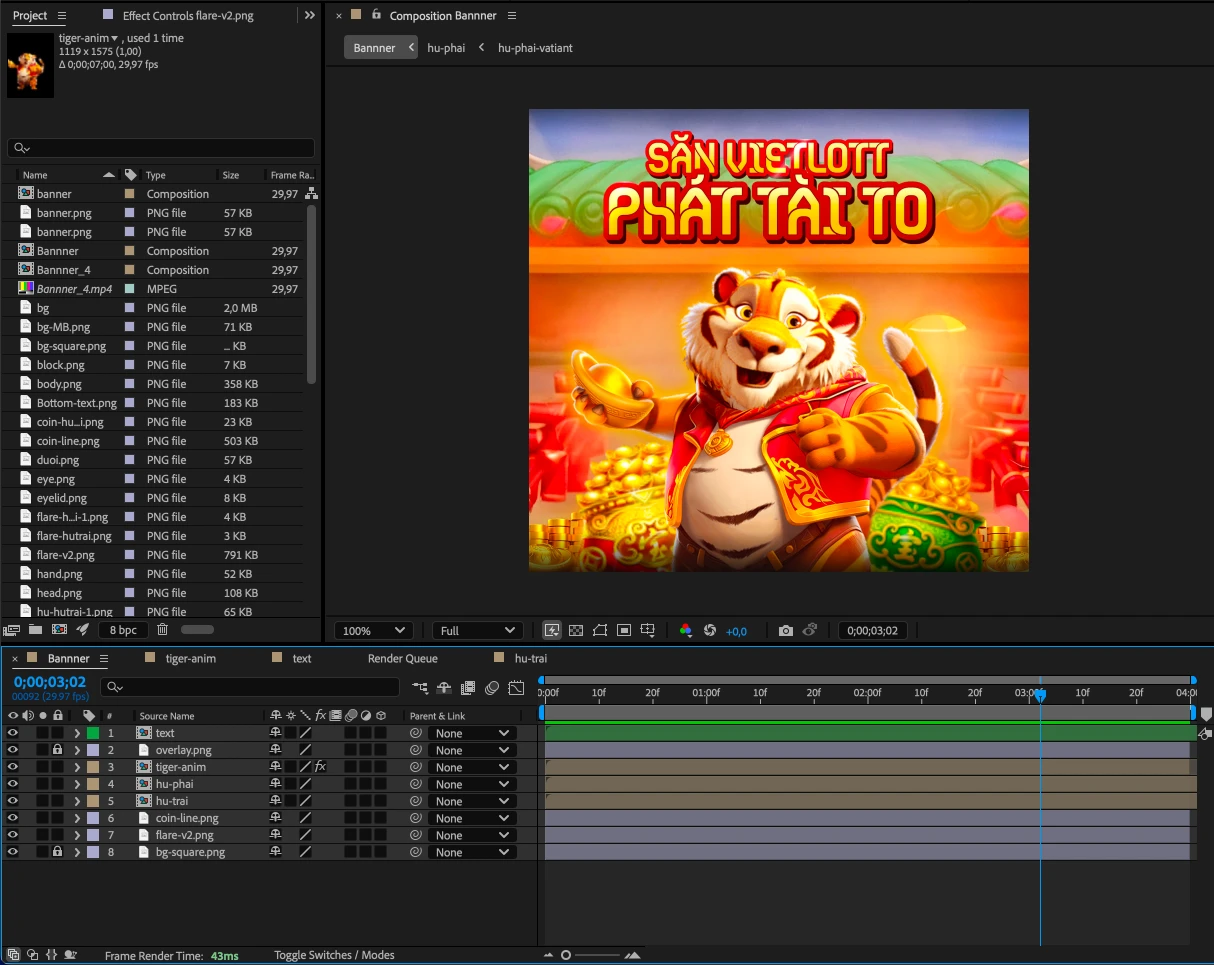Expand the hu-phai layer properties
This screenshot has width=1214, height=965.
pyautogui.click(x=77, y=784)
